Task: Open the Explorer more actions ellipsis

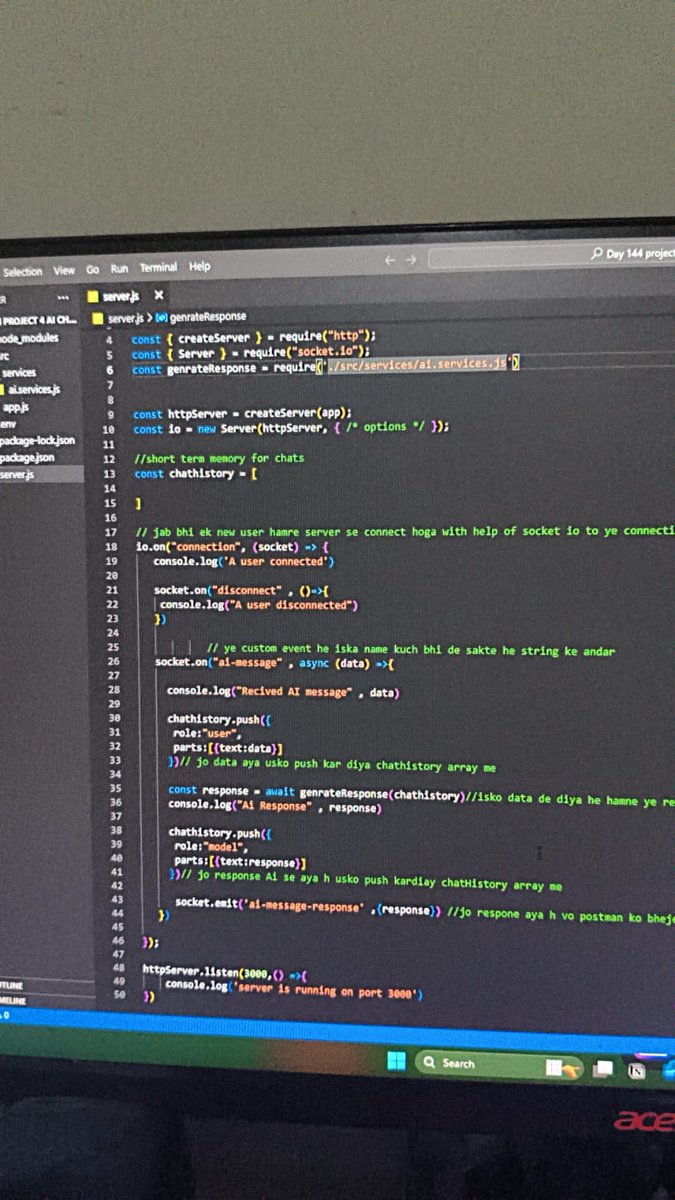Action: 63,299
